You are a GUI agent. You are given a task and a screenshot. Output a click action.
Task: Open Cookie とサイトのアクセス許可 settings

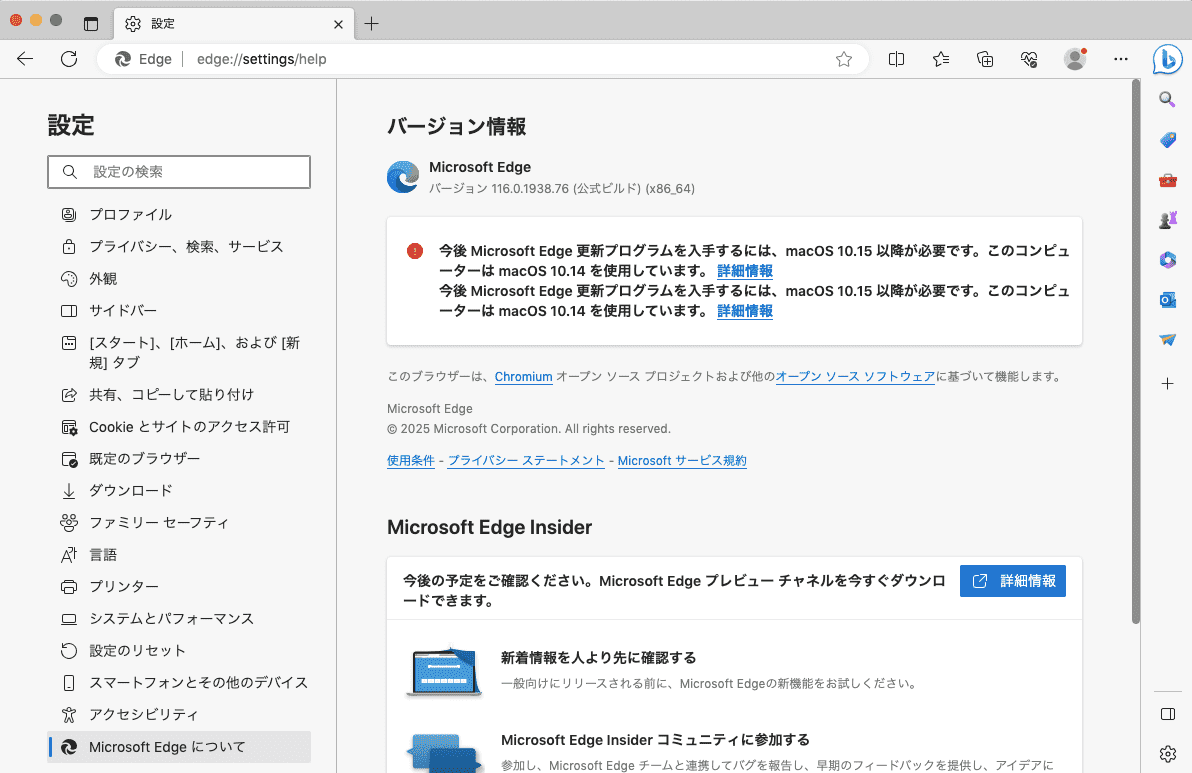coord(179,426)
